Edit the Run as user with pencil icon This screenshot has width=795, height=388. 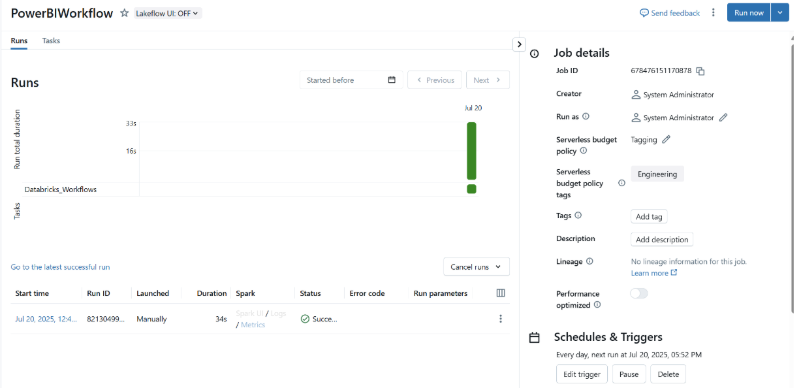(723, 117)
